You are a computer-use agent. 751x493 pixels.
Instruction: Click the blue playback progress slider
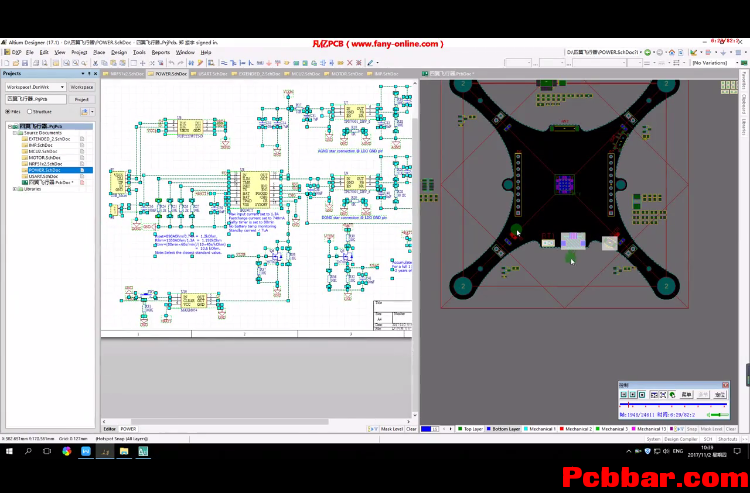673,405
